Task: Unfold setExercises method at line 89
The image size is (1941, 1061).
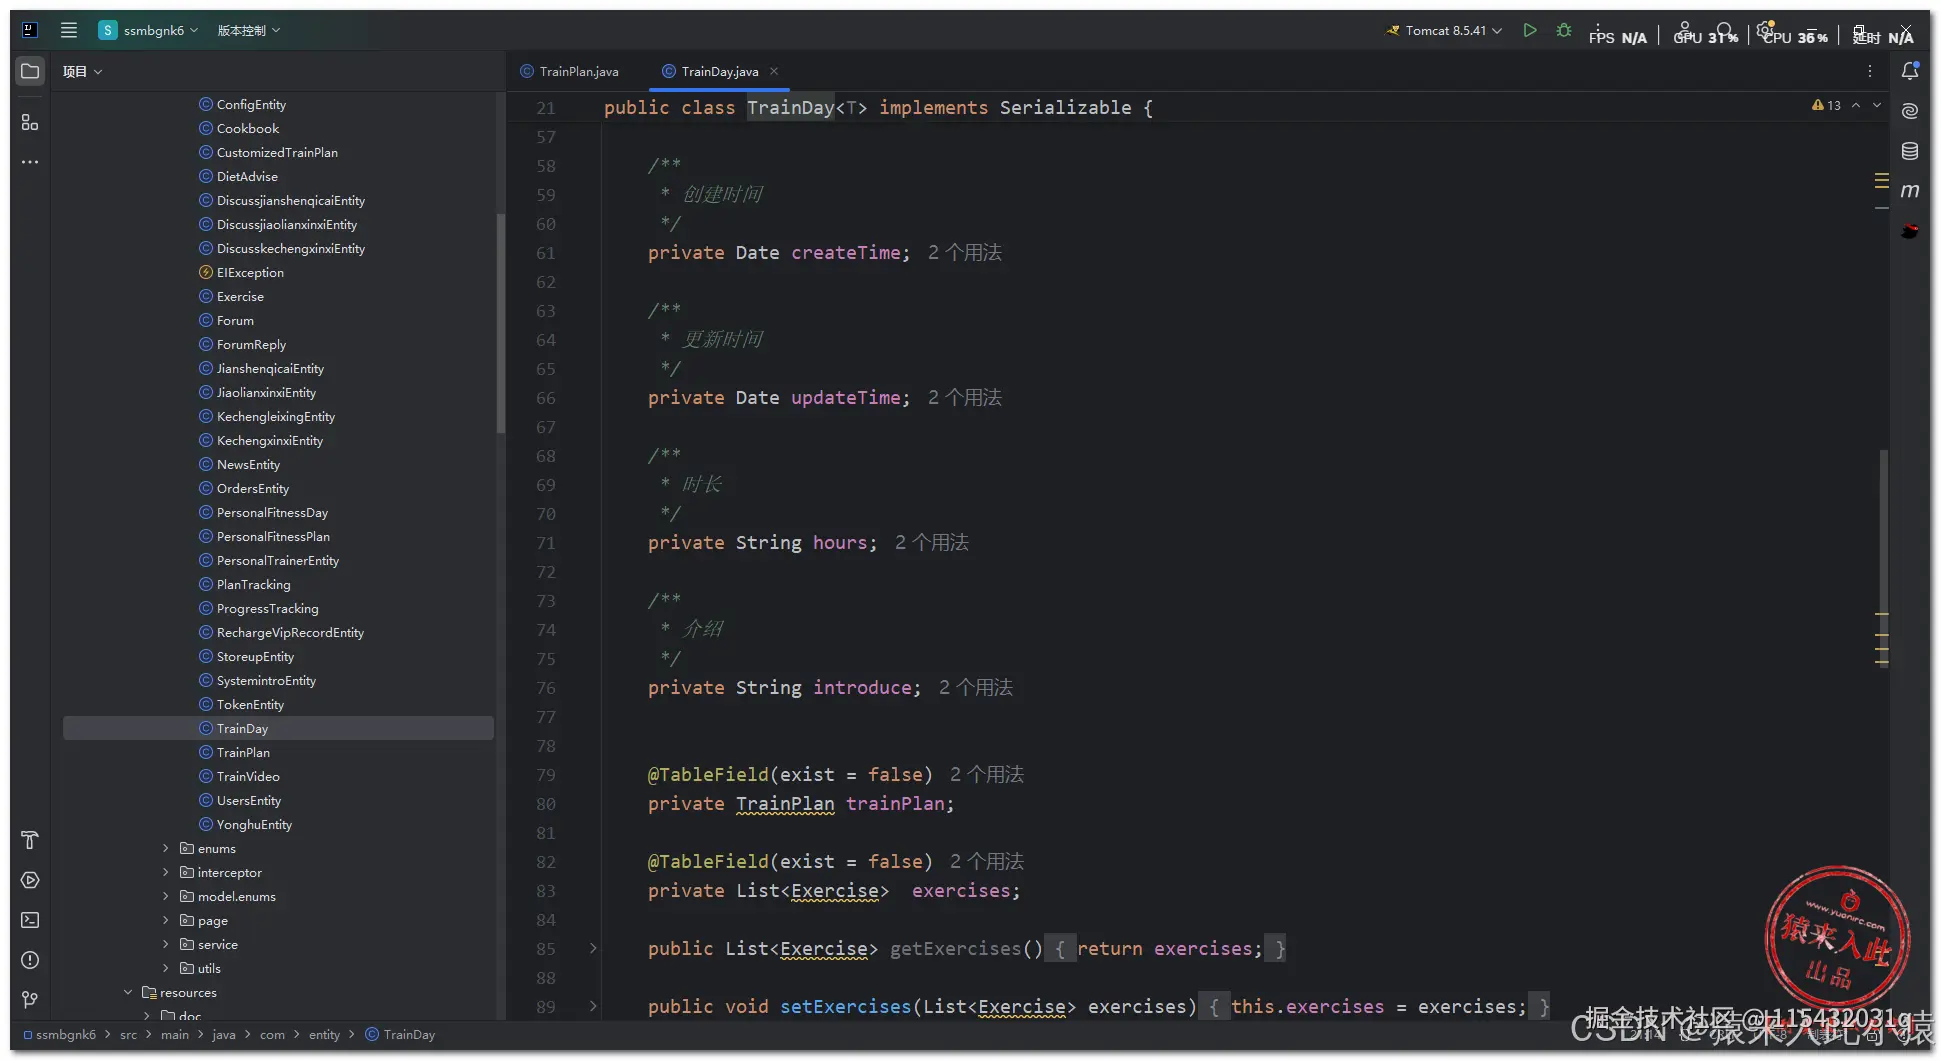Action: [x=593, y=1006]
